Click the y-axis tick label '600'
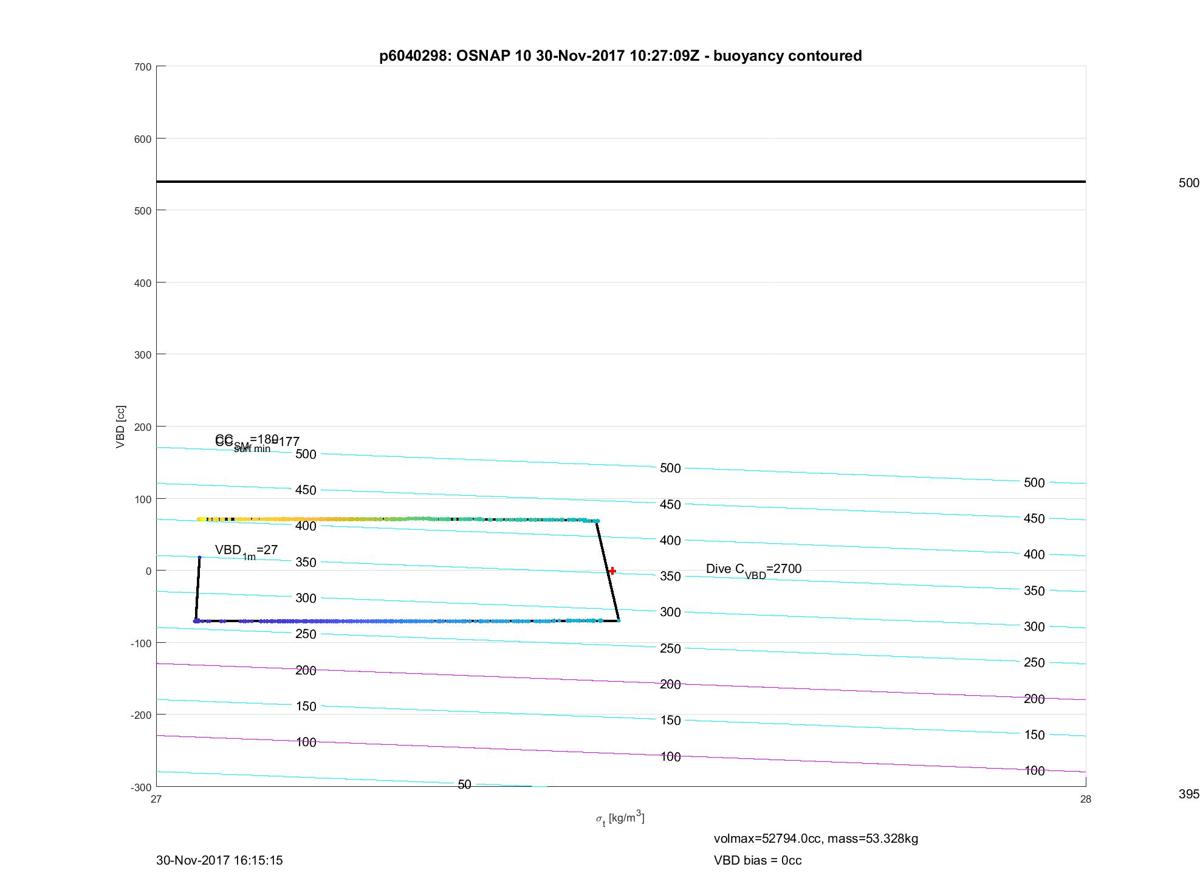Viewport: 1200px width, 885px height. click(143, 139)
